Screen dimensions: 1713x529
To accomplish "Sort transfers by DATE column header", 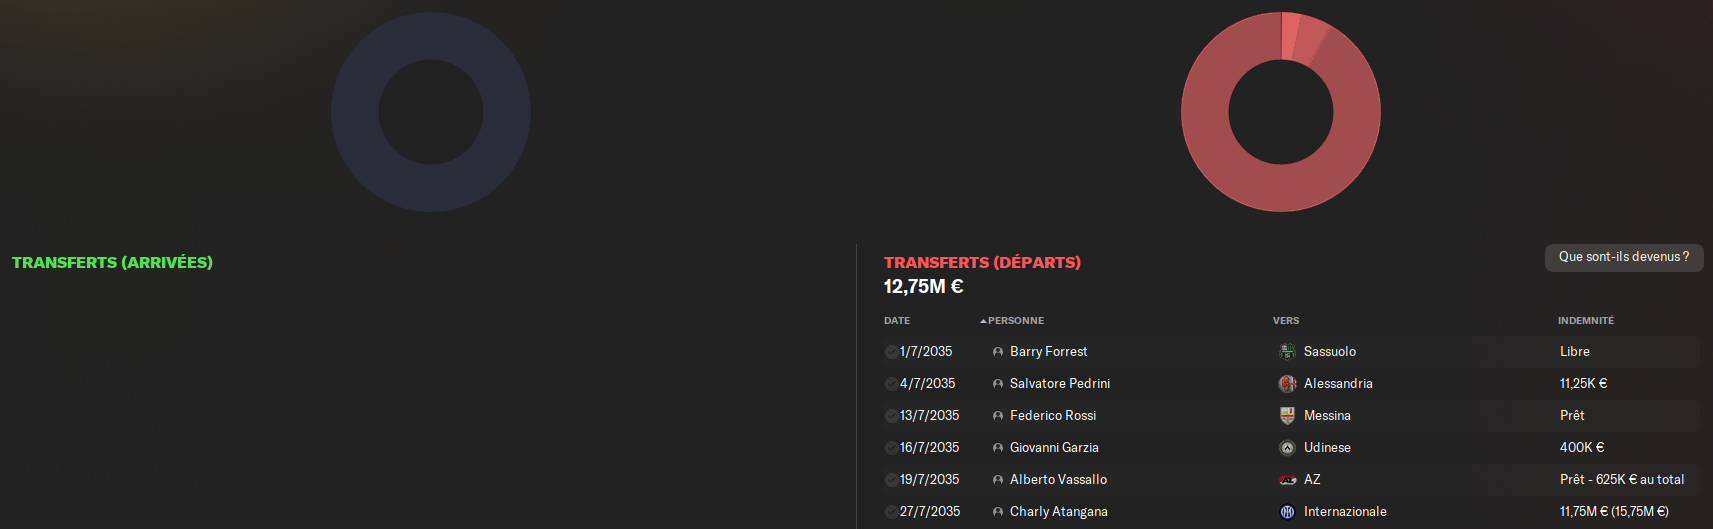I will [x=897, y=321].
